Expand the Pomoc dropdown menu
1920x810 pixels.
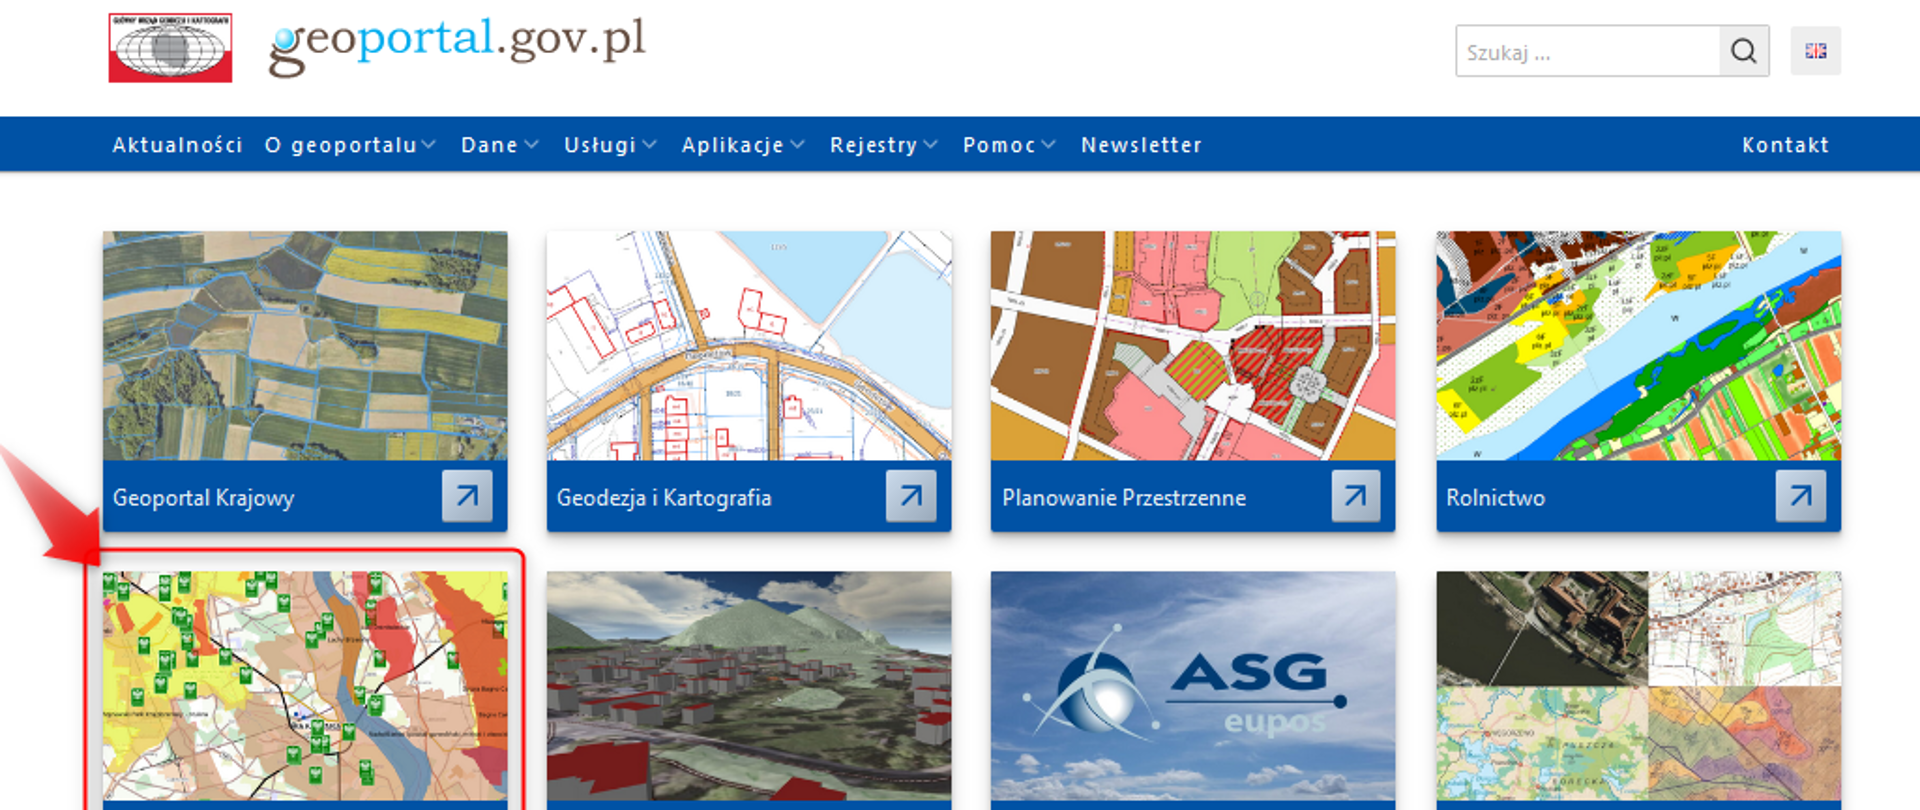(1009, 145)
